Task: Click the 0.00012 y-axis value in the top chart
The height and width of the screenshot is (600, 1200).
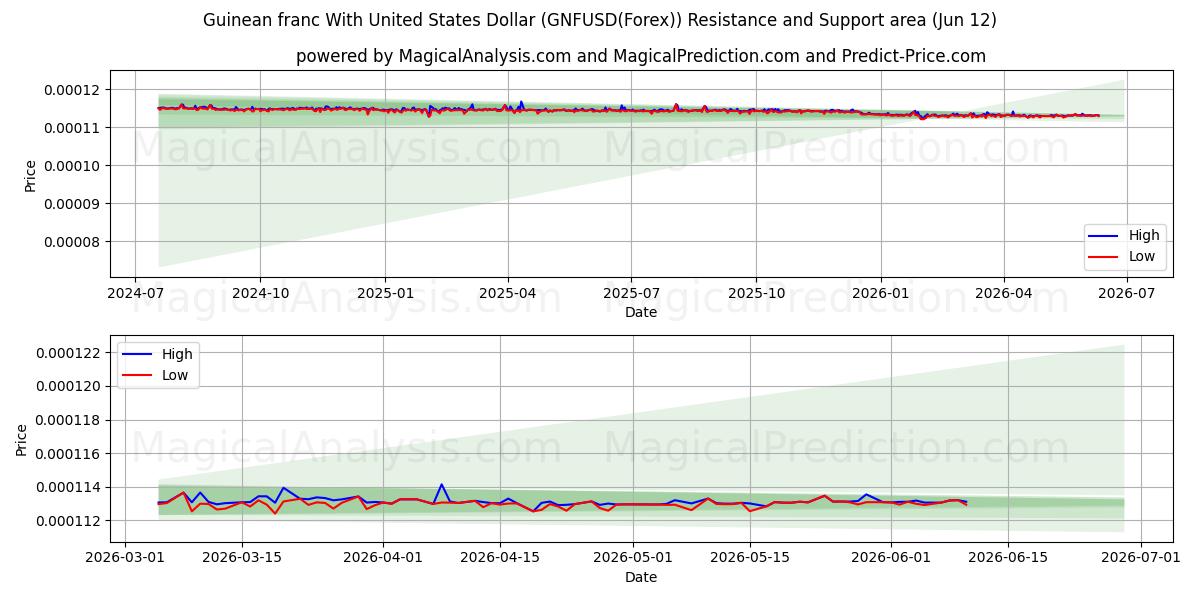Action: click(72, 90)
